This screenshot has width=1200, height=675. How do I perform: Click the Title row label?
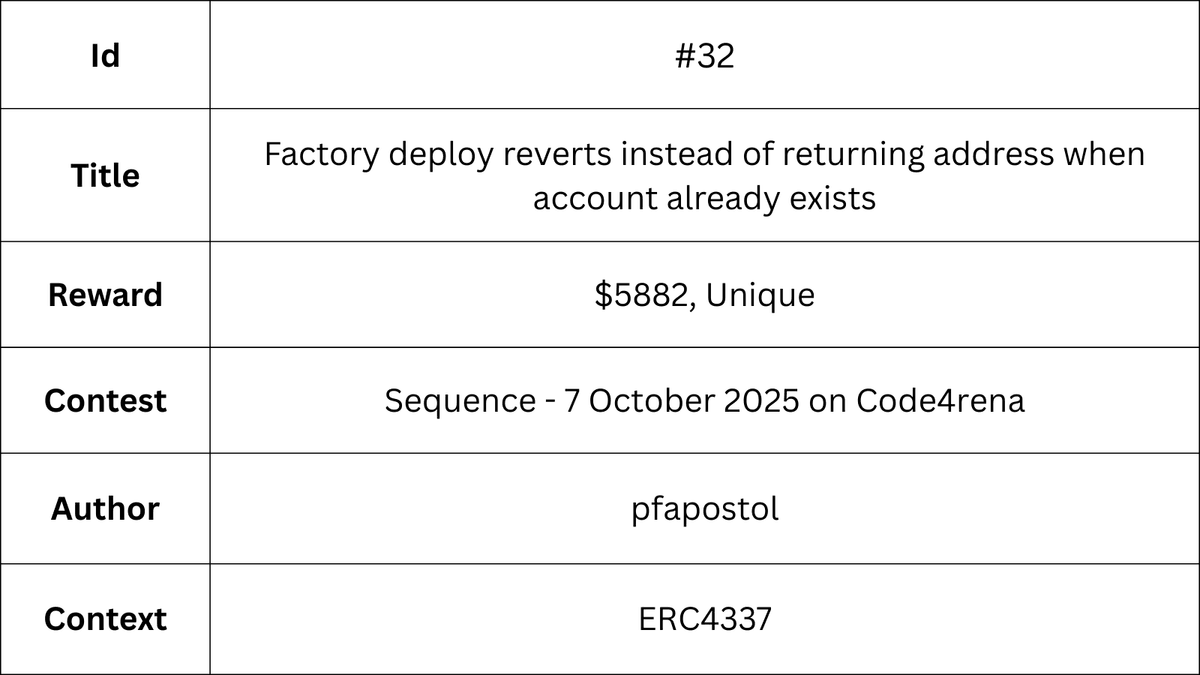[x=105, y=176]
